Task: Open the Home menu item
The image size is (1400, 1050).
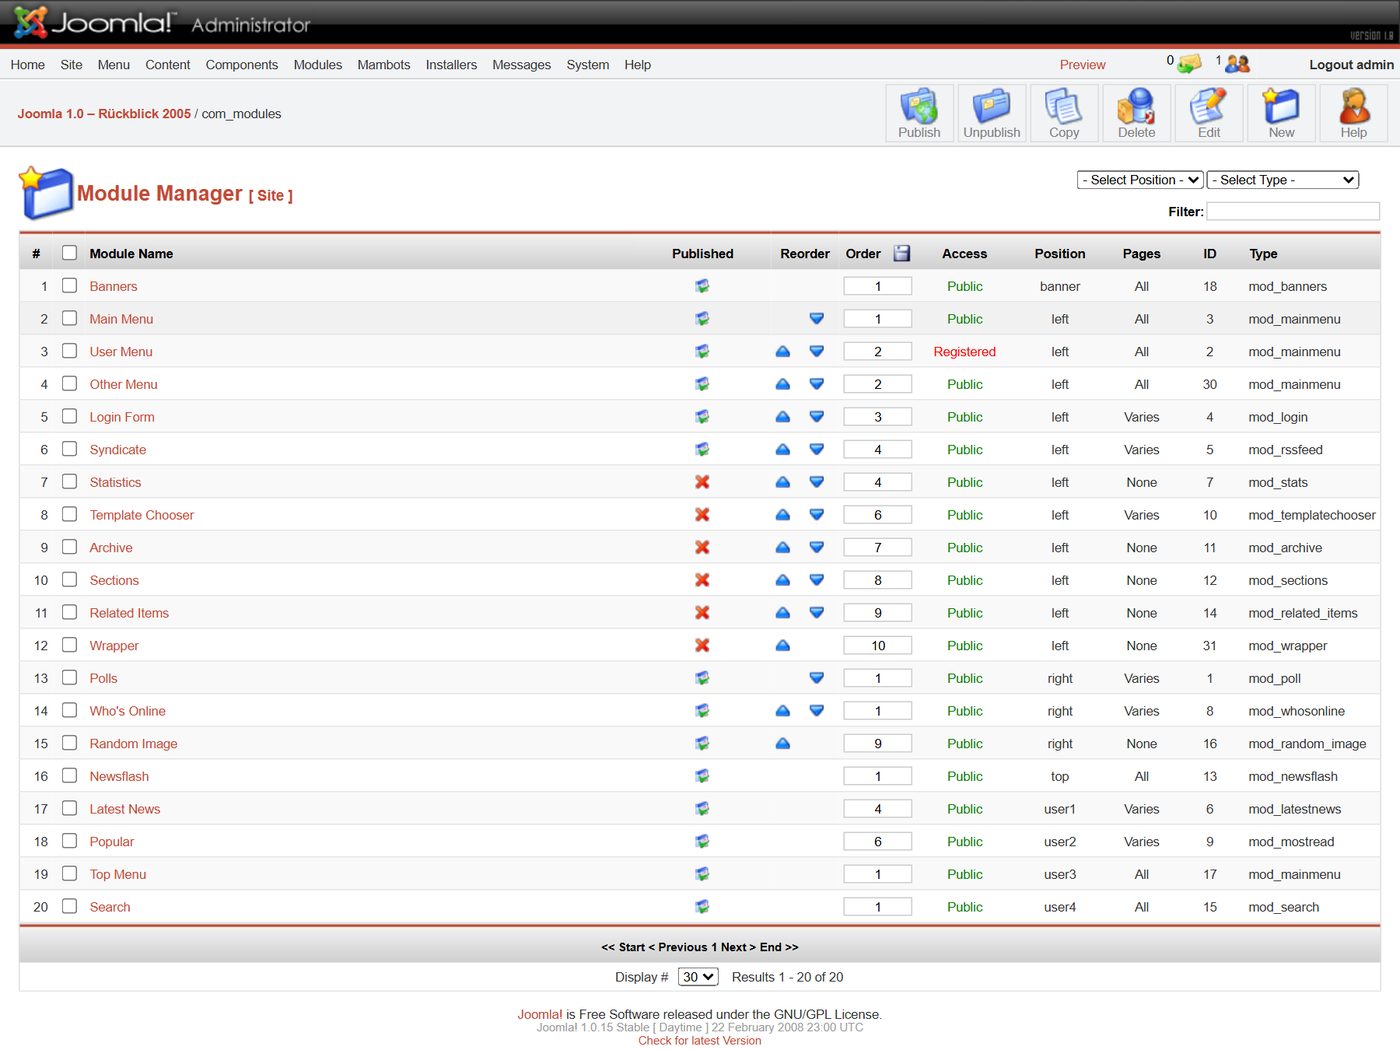Action: coord(28,65)
